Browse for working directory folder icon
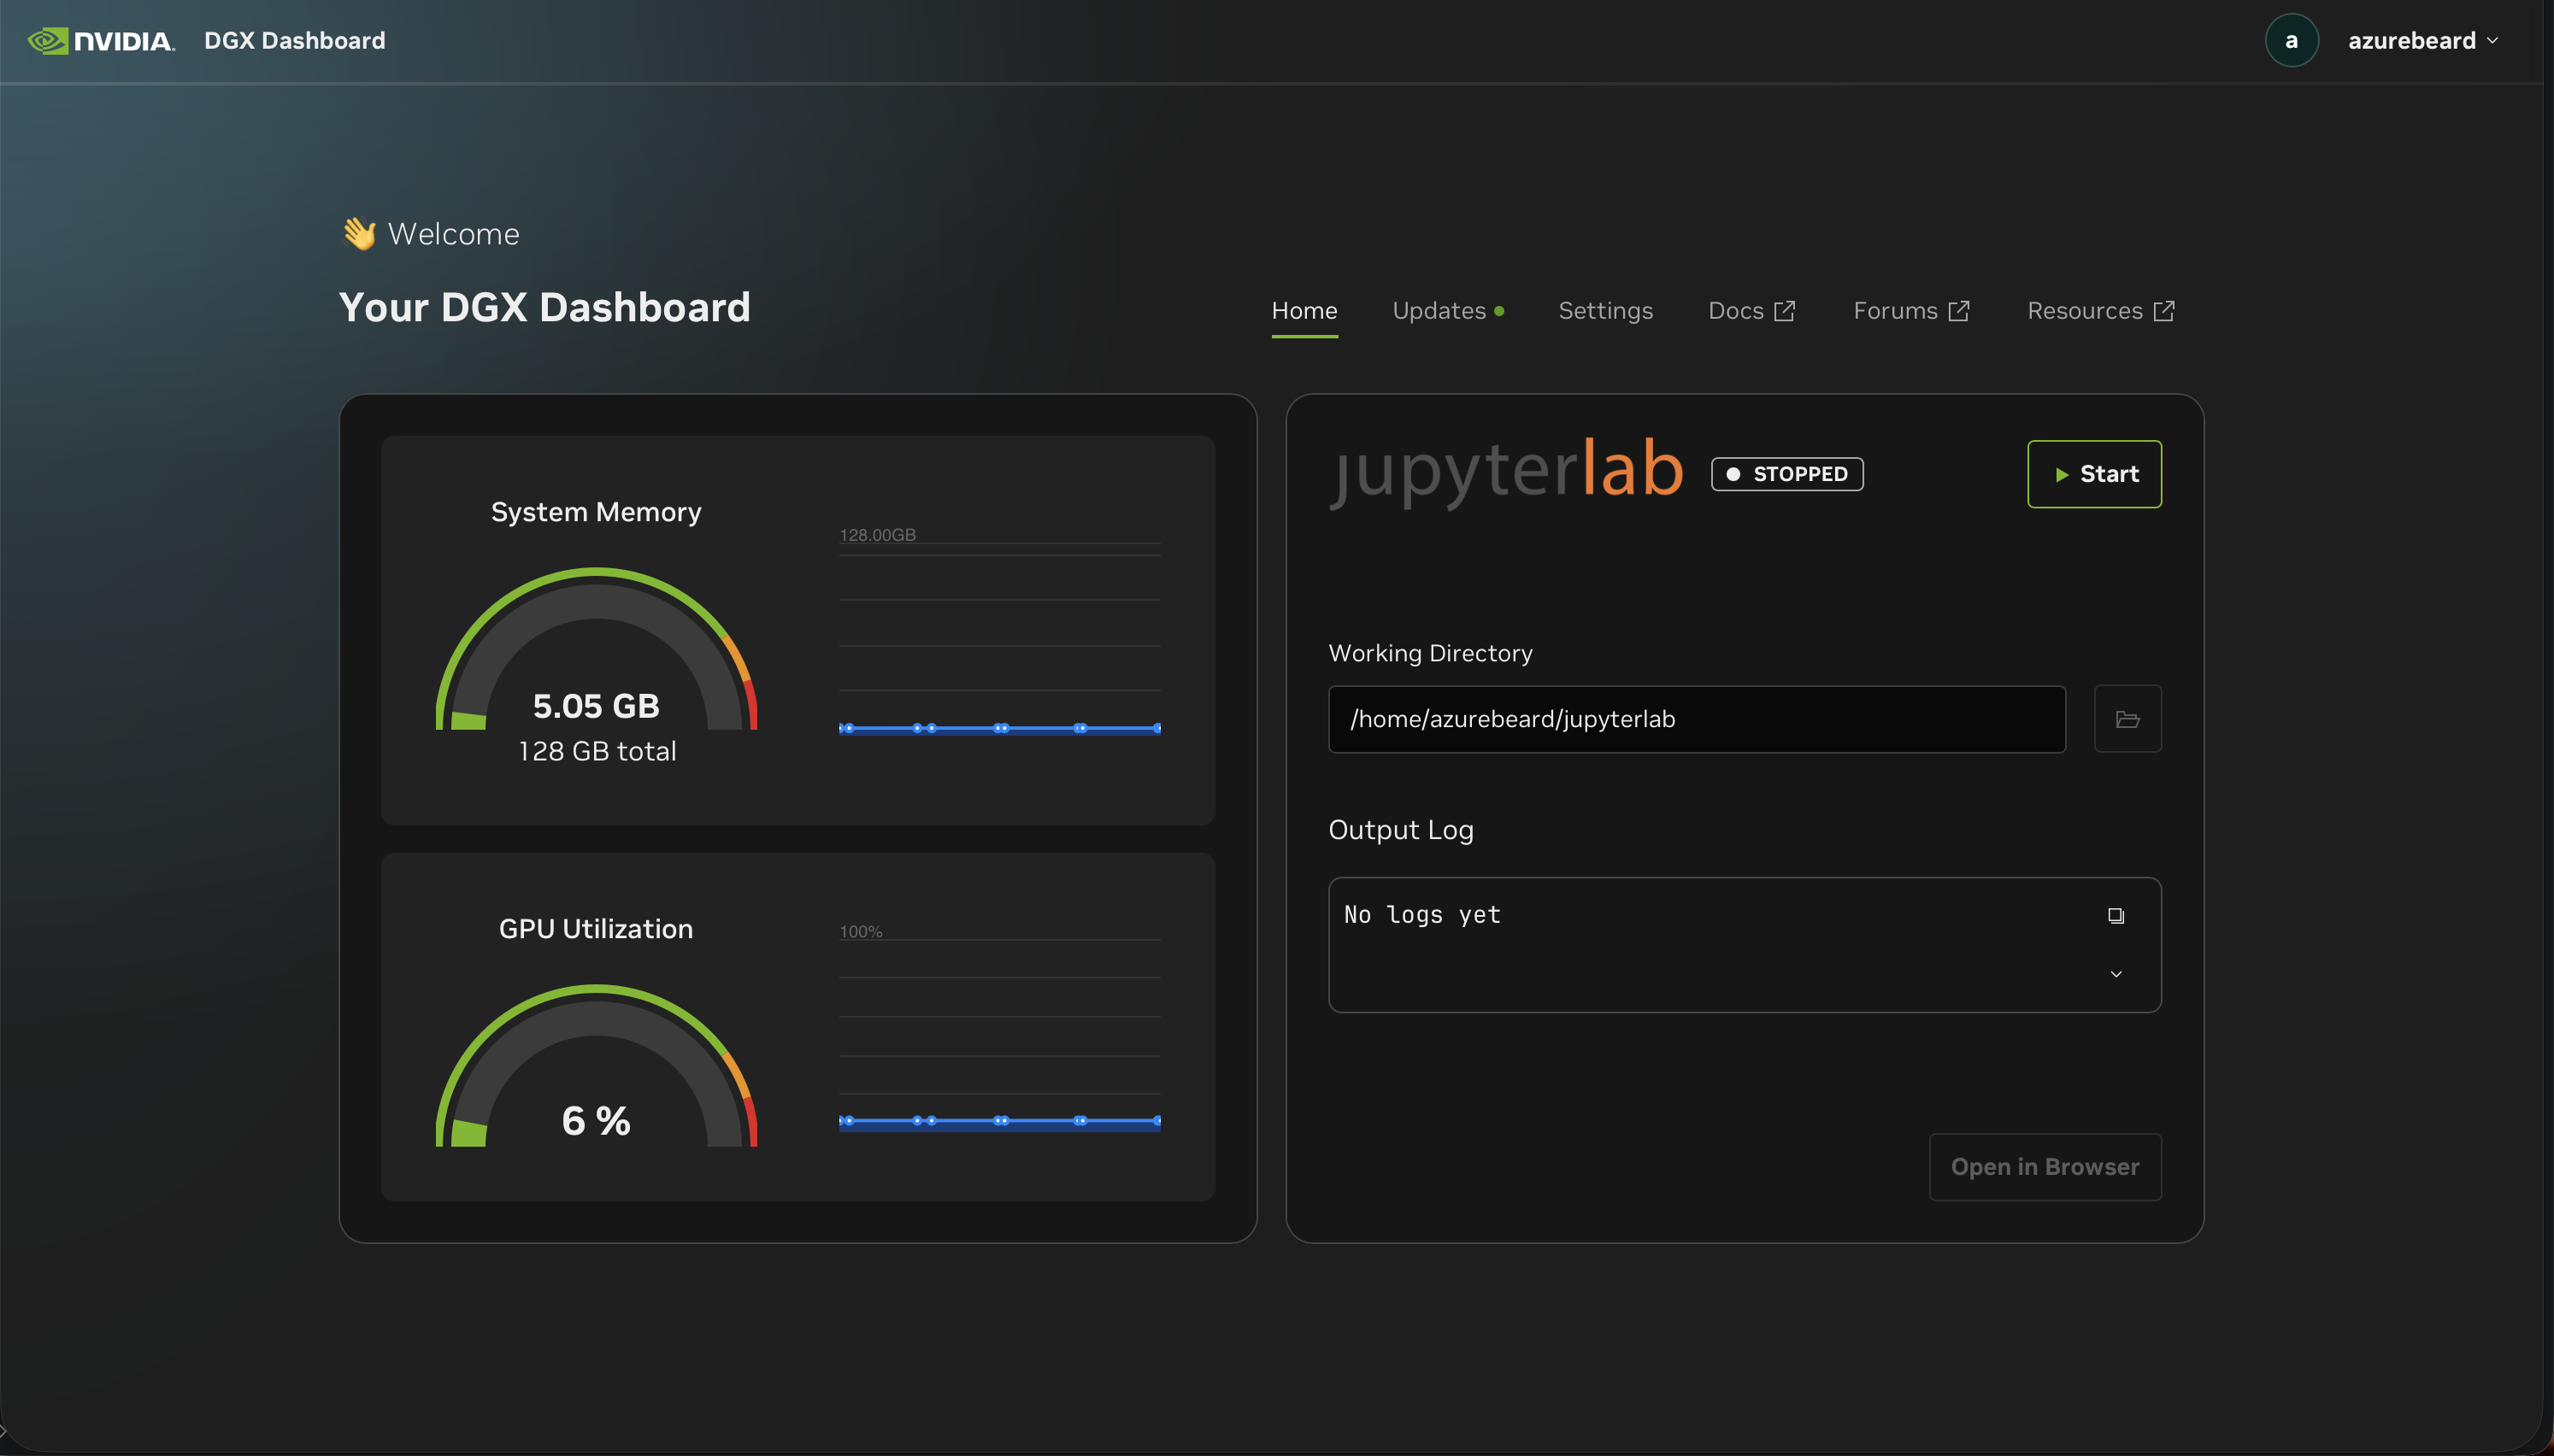 [2127, 719]
